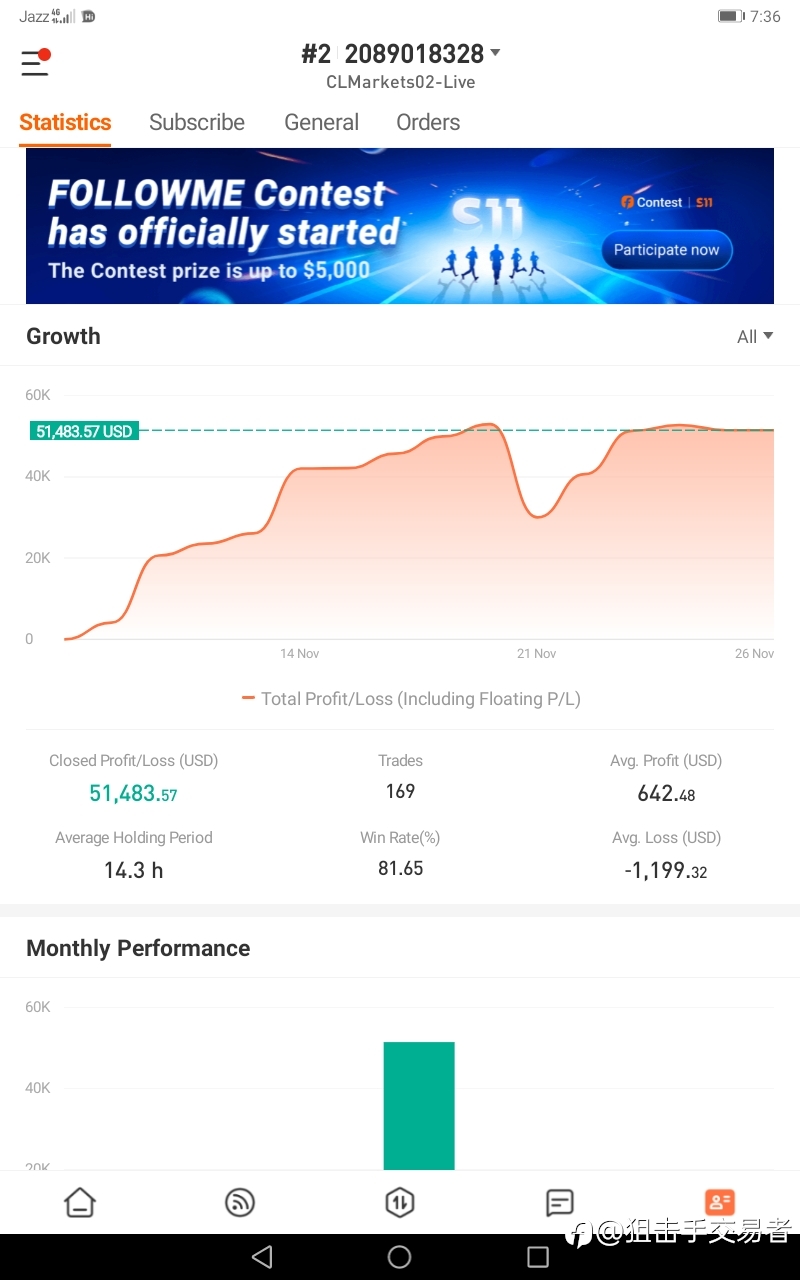800x1280 pixels.
Task: Open the FOLLOWME Contest banner
Action: tap(400, 226)
